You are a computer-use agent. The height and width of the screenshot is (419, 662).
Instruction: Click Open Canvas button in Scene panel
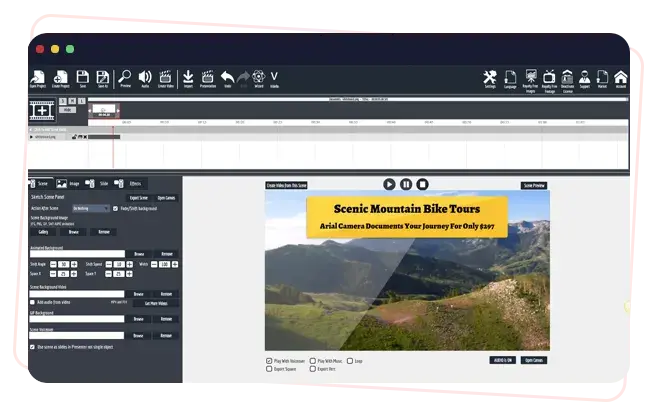166,198
